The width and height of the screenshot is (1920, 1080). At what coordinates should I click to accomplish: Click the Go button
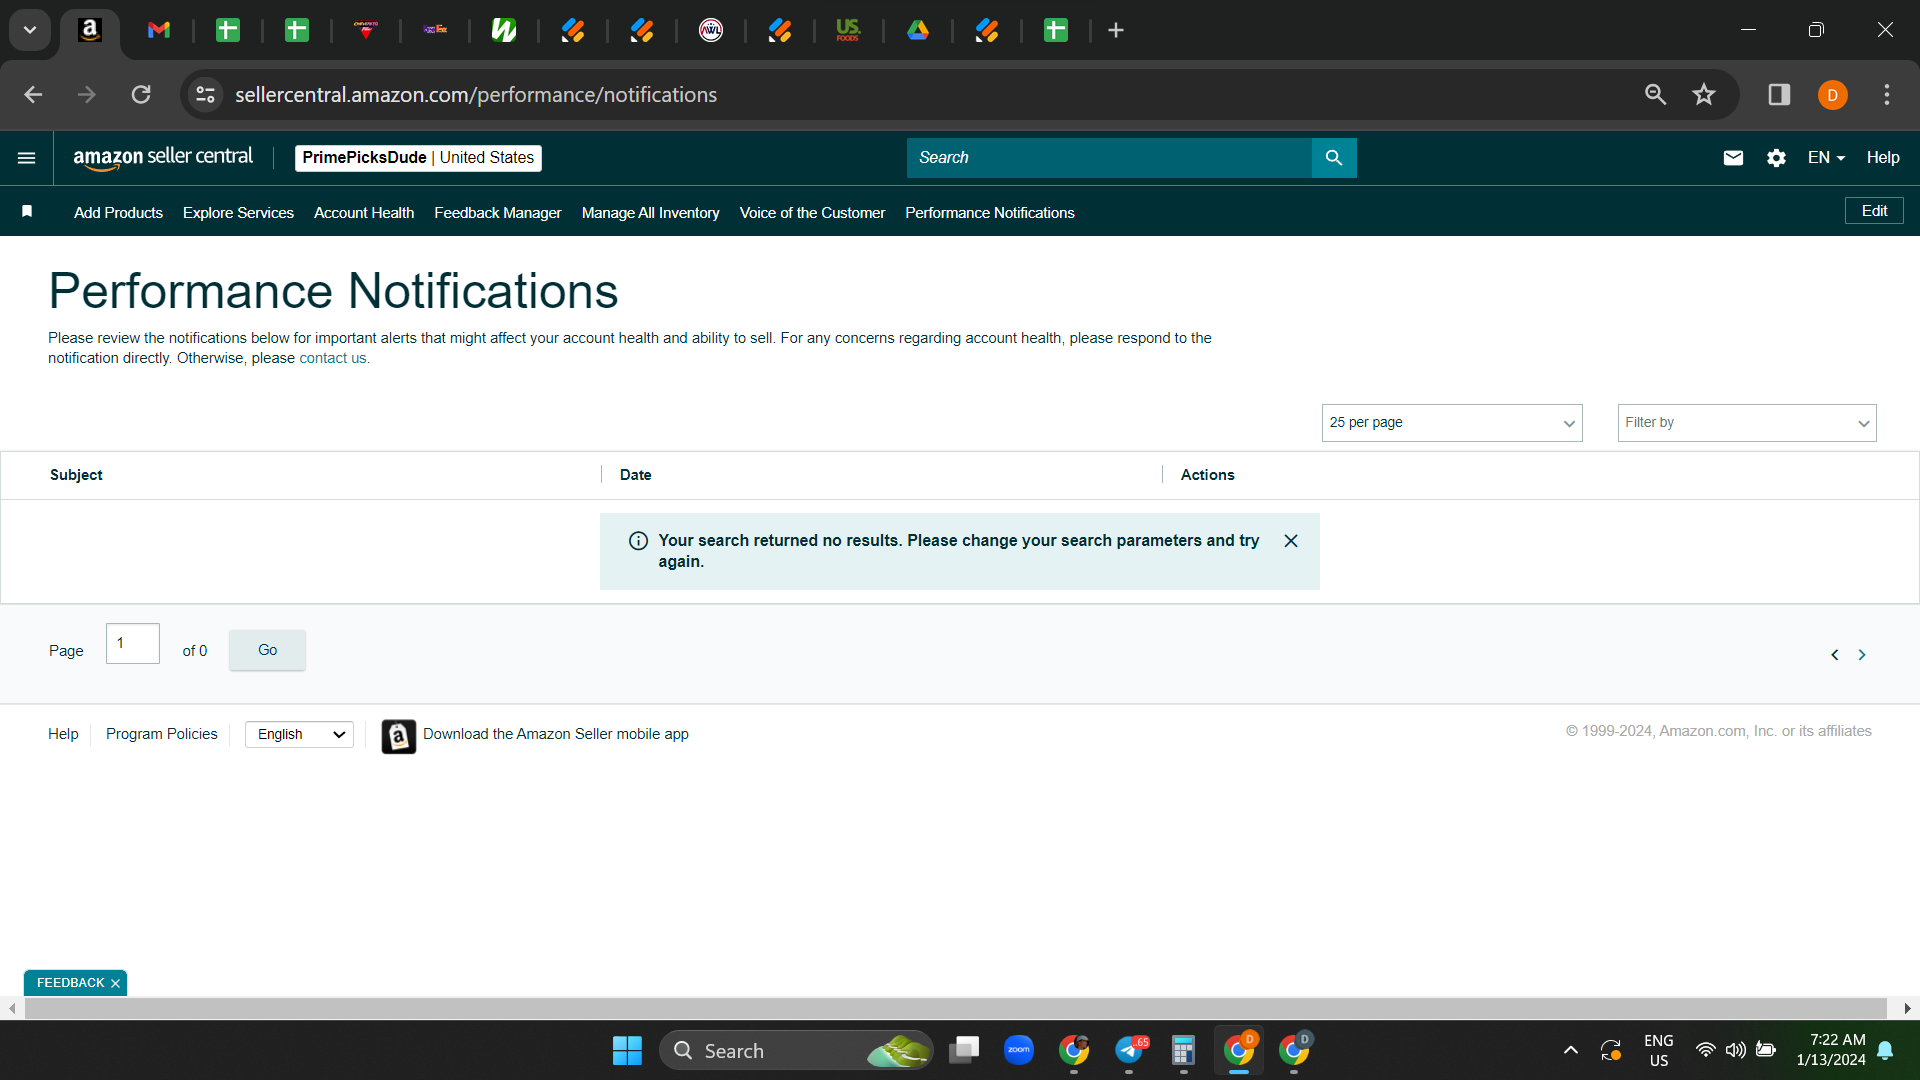point(267,650)
